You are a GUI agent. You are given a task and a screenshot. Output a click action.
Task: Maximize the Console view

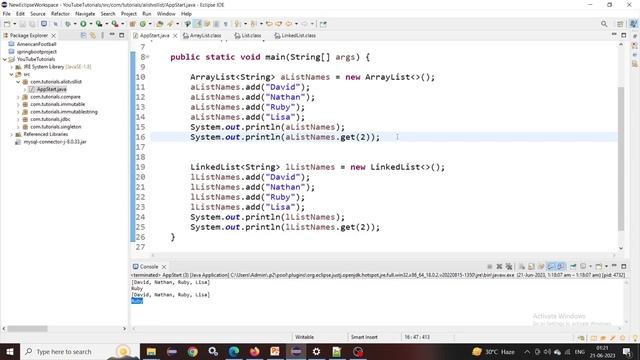click(624, 266)
